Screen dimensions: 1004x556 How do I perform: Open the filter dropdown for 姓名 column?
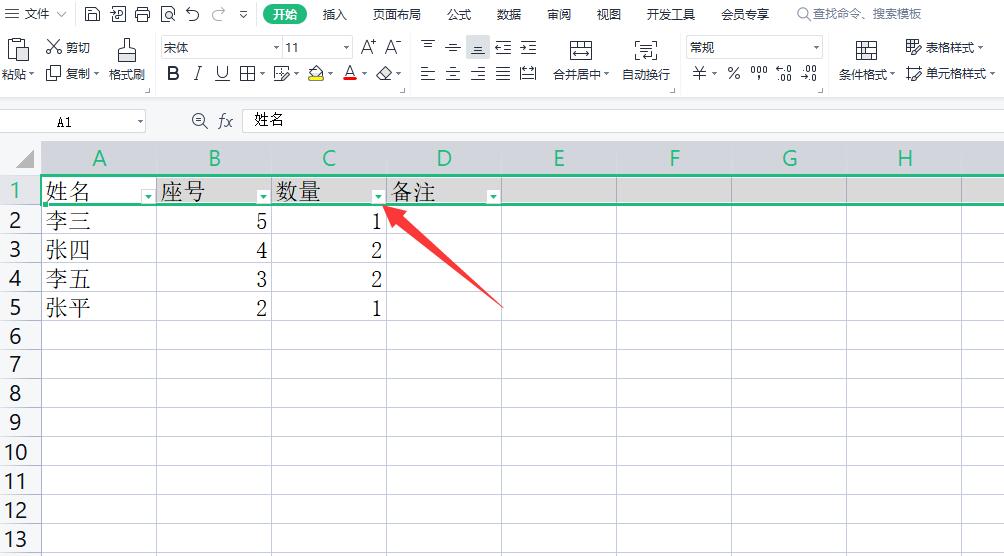tap(148, 197)
